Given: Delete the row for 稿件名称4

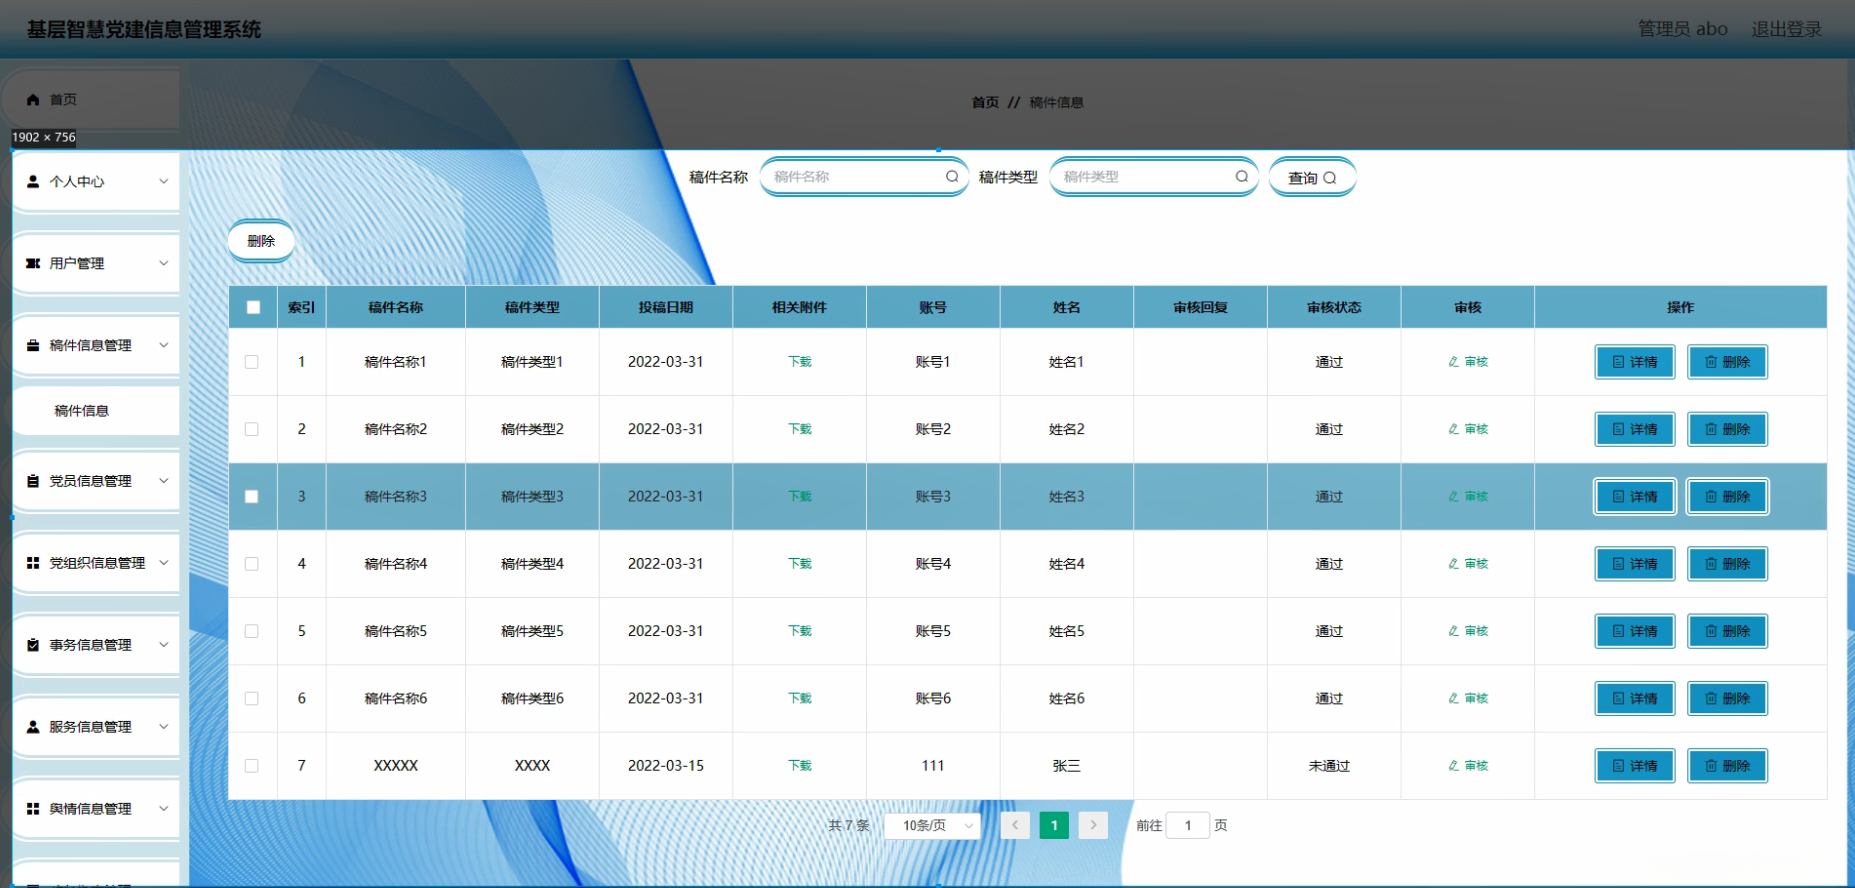Looking at the screenshot, I should click(x=1727, y=564).
